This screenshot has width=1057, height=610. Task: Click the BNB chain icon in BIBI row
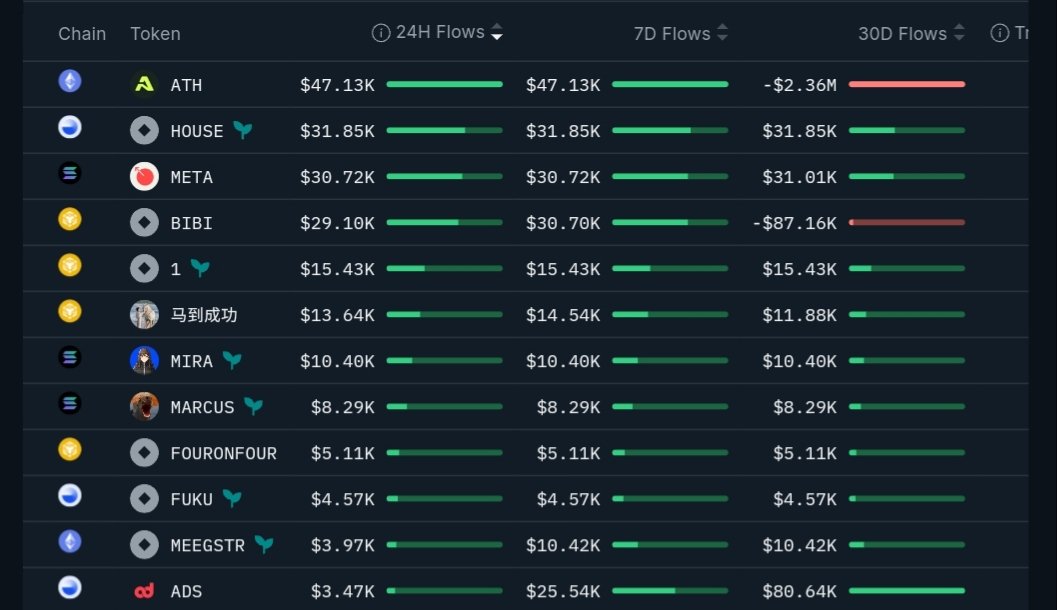[70, 219]
